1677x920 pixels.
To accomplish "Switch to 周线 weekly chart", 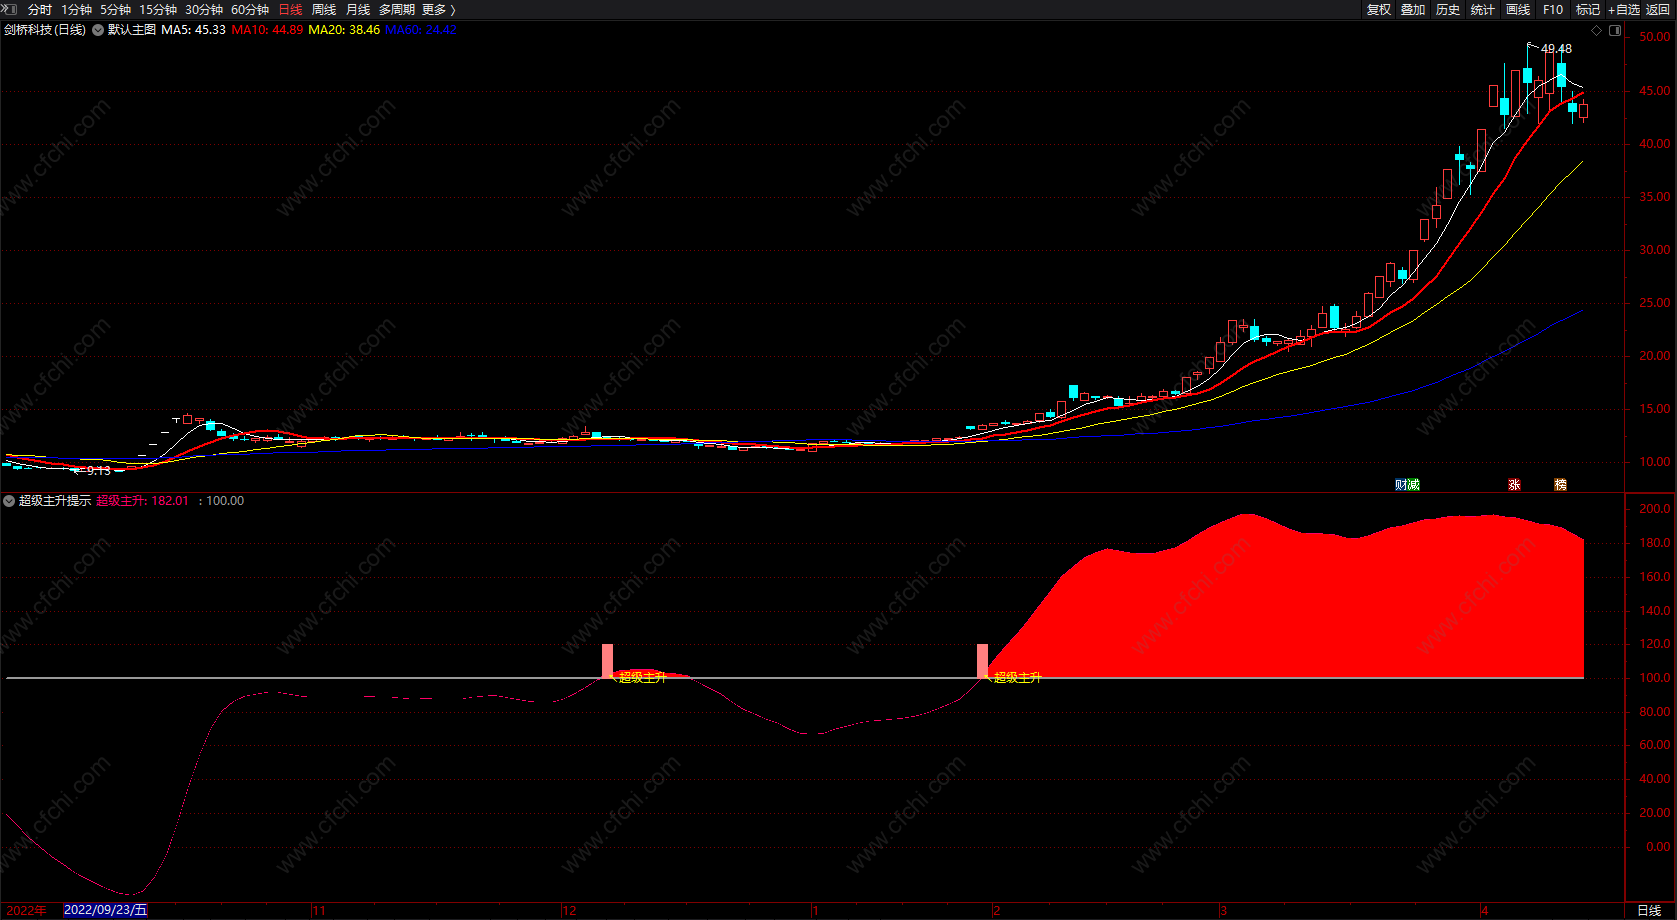I will (324, 10).
